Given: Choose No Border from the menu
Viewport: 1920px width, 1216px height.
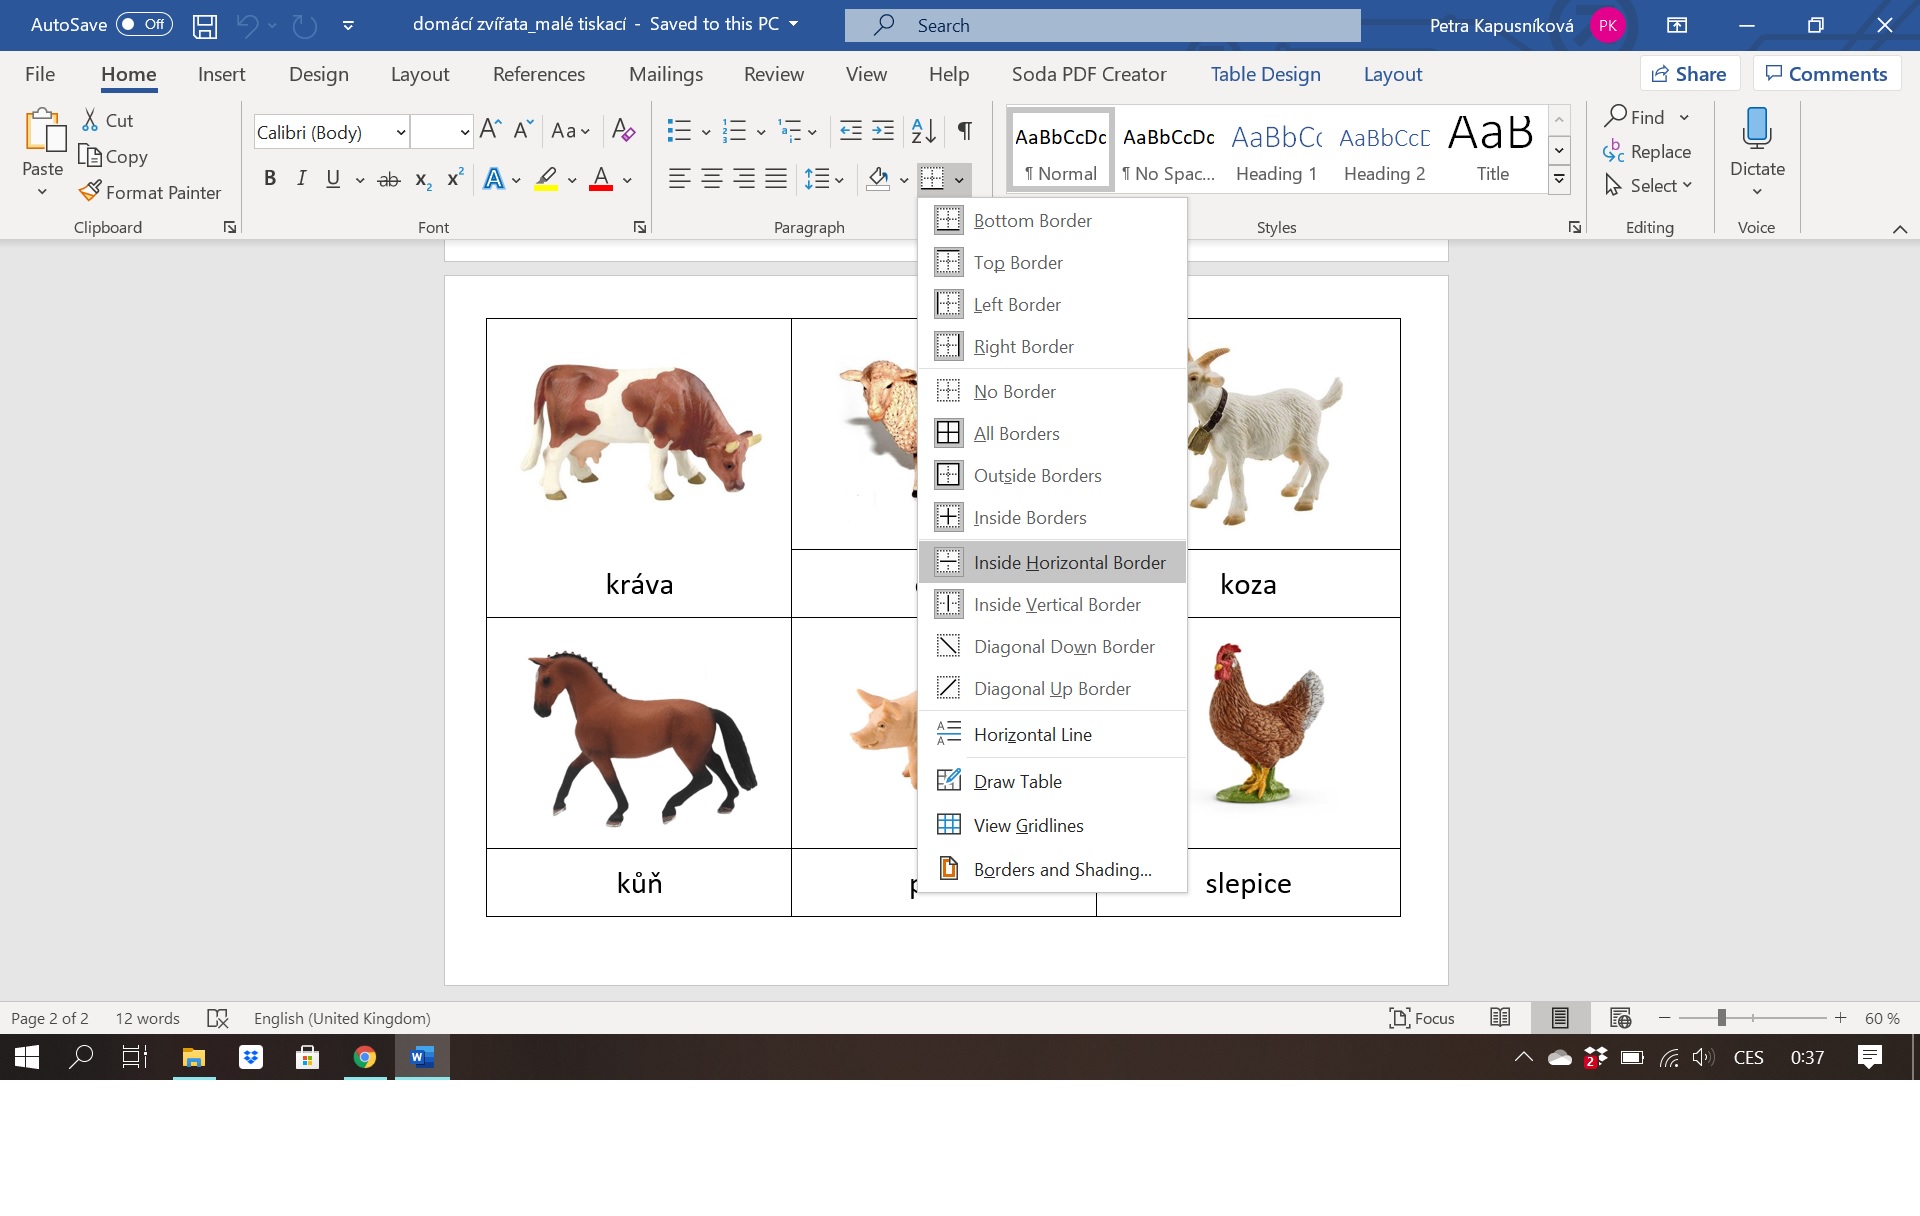Looking at the screenshot, I should coord(1052,391).
